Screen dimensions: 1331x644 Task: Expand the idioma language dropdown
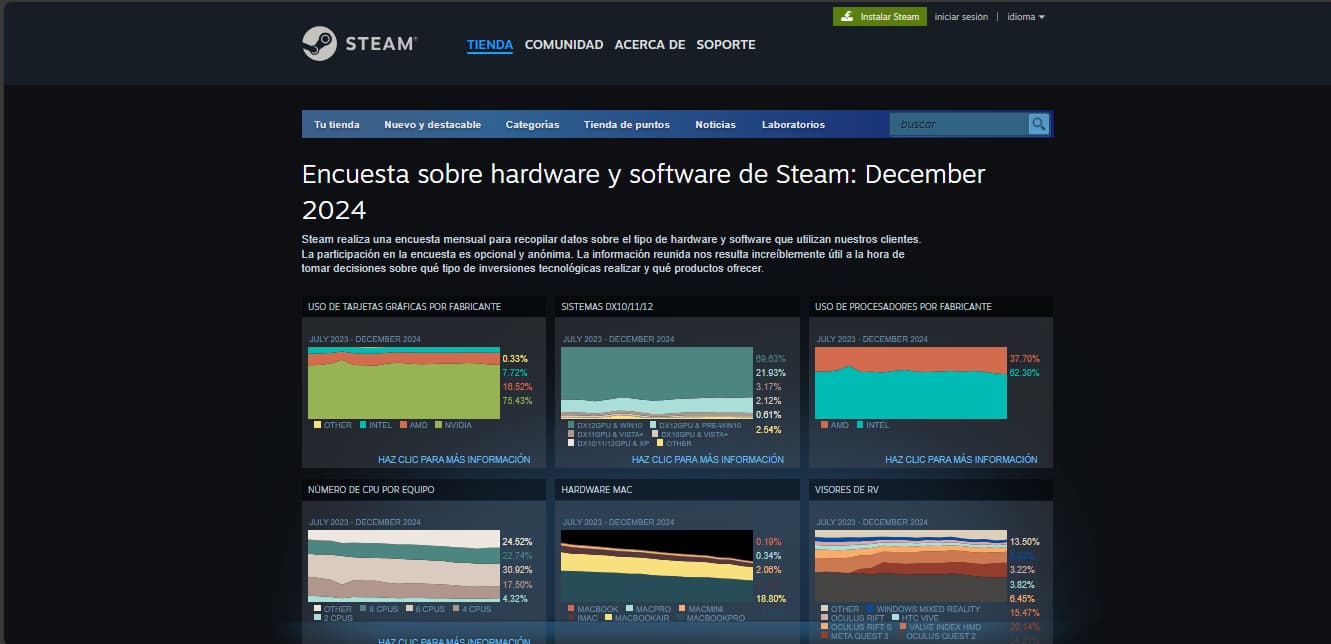tap(1026, 17)
